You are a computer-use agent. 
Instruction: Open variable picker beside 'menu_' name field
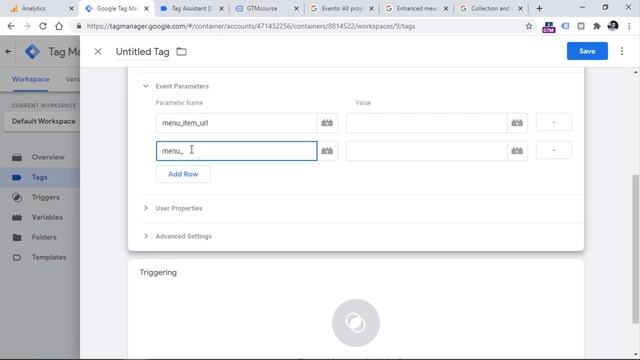pos(327,151)
